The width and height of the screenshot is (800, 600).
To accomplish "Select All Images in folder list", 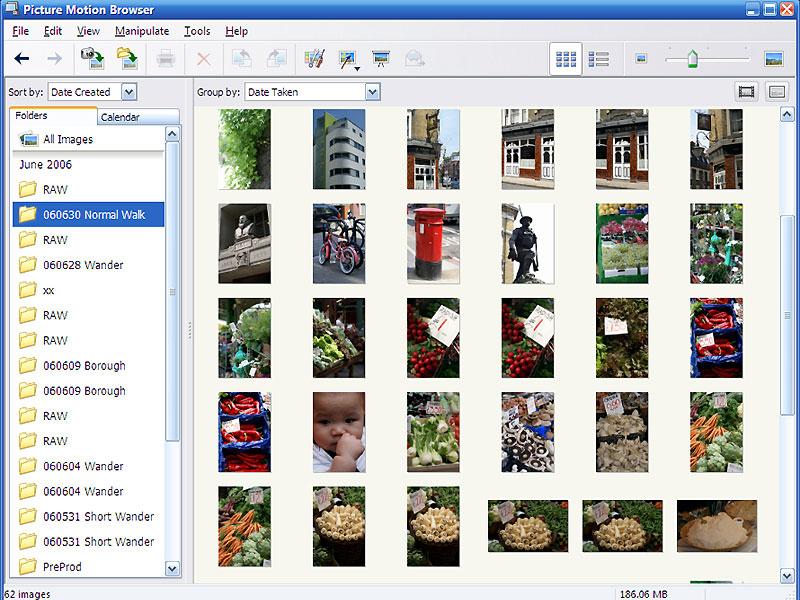I will tap(88, 139).
